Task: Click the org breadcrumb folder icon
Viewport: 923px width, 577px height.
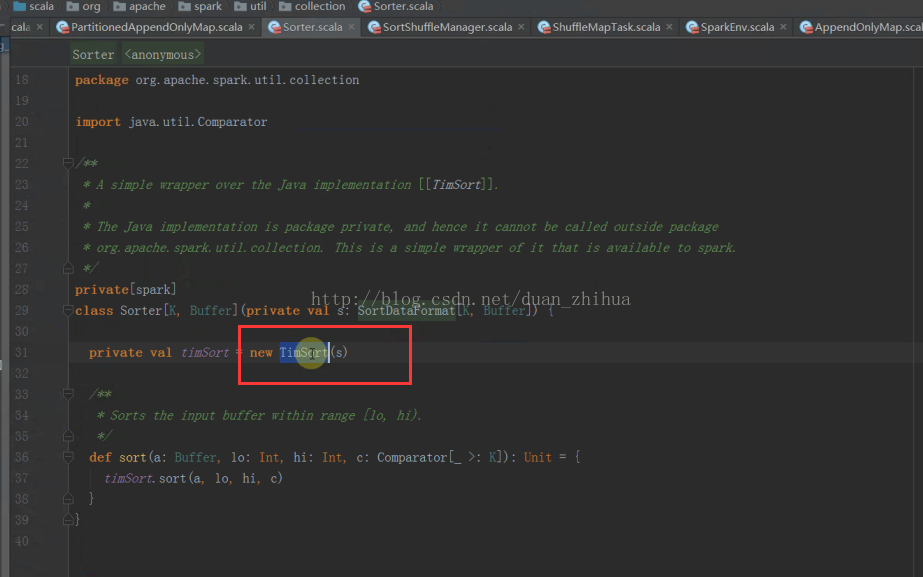Action: [x=73, y=6]
